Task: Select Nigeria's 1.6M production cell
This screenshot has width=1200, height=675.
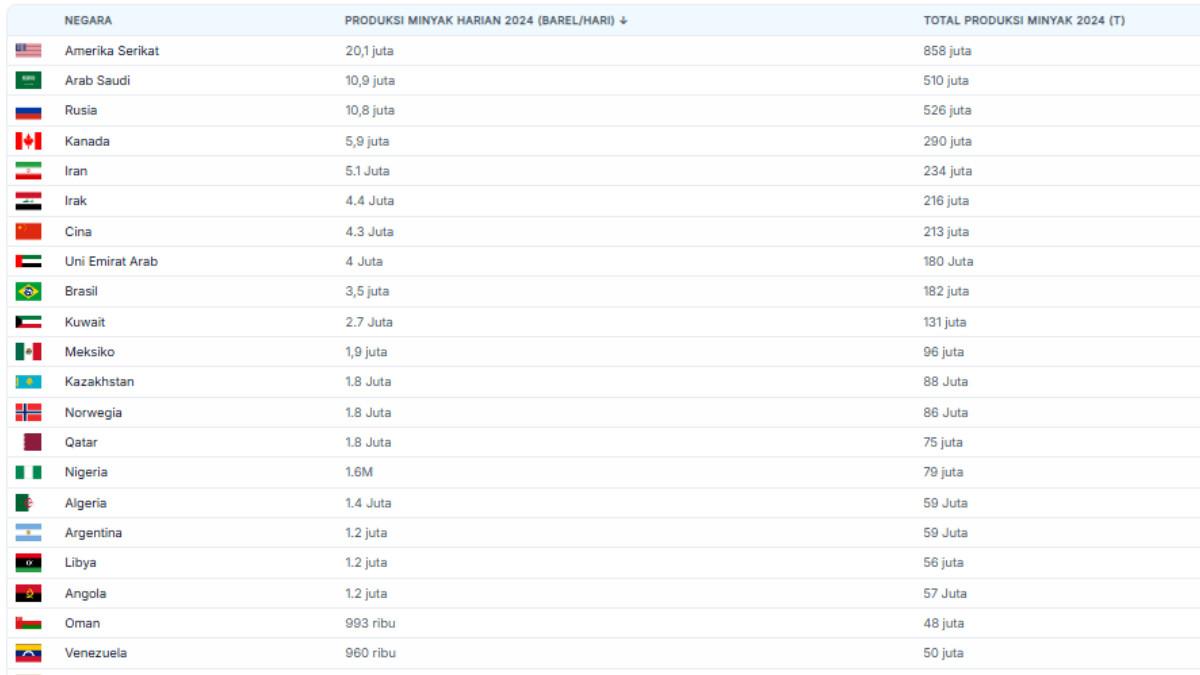Action: coord(360,472)
